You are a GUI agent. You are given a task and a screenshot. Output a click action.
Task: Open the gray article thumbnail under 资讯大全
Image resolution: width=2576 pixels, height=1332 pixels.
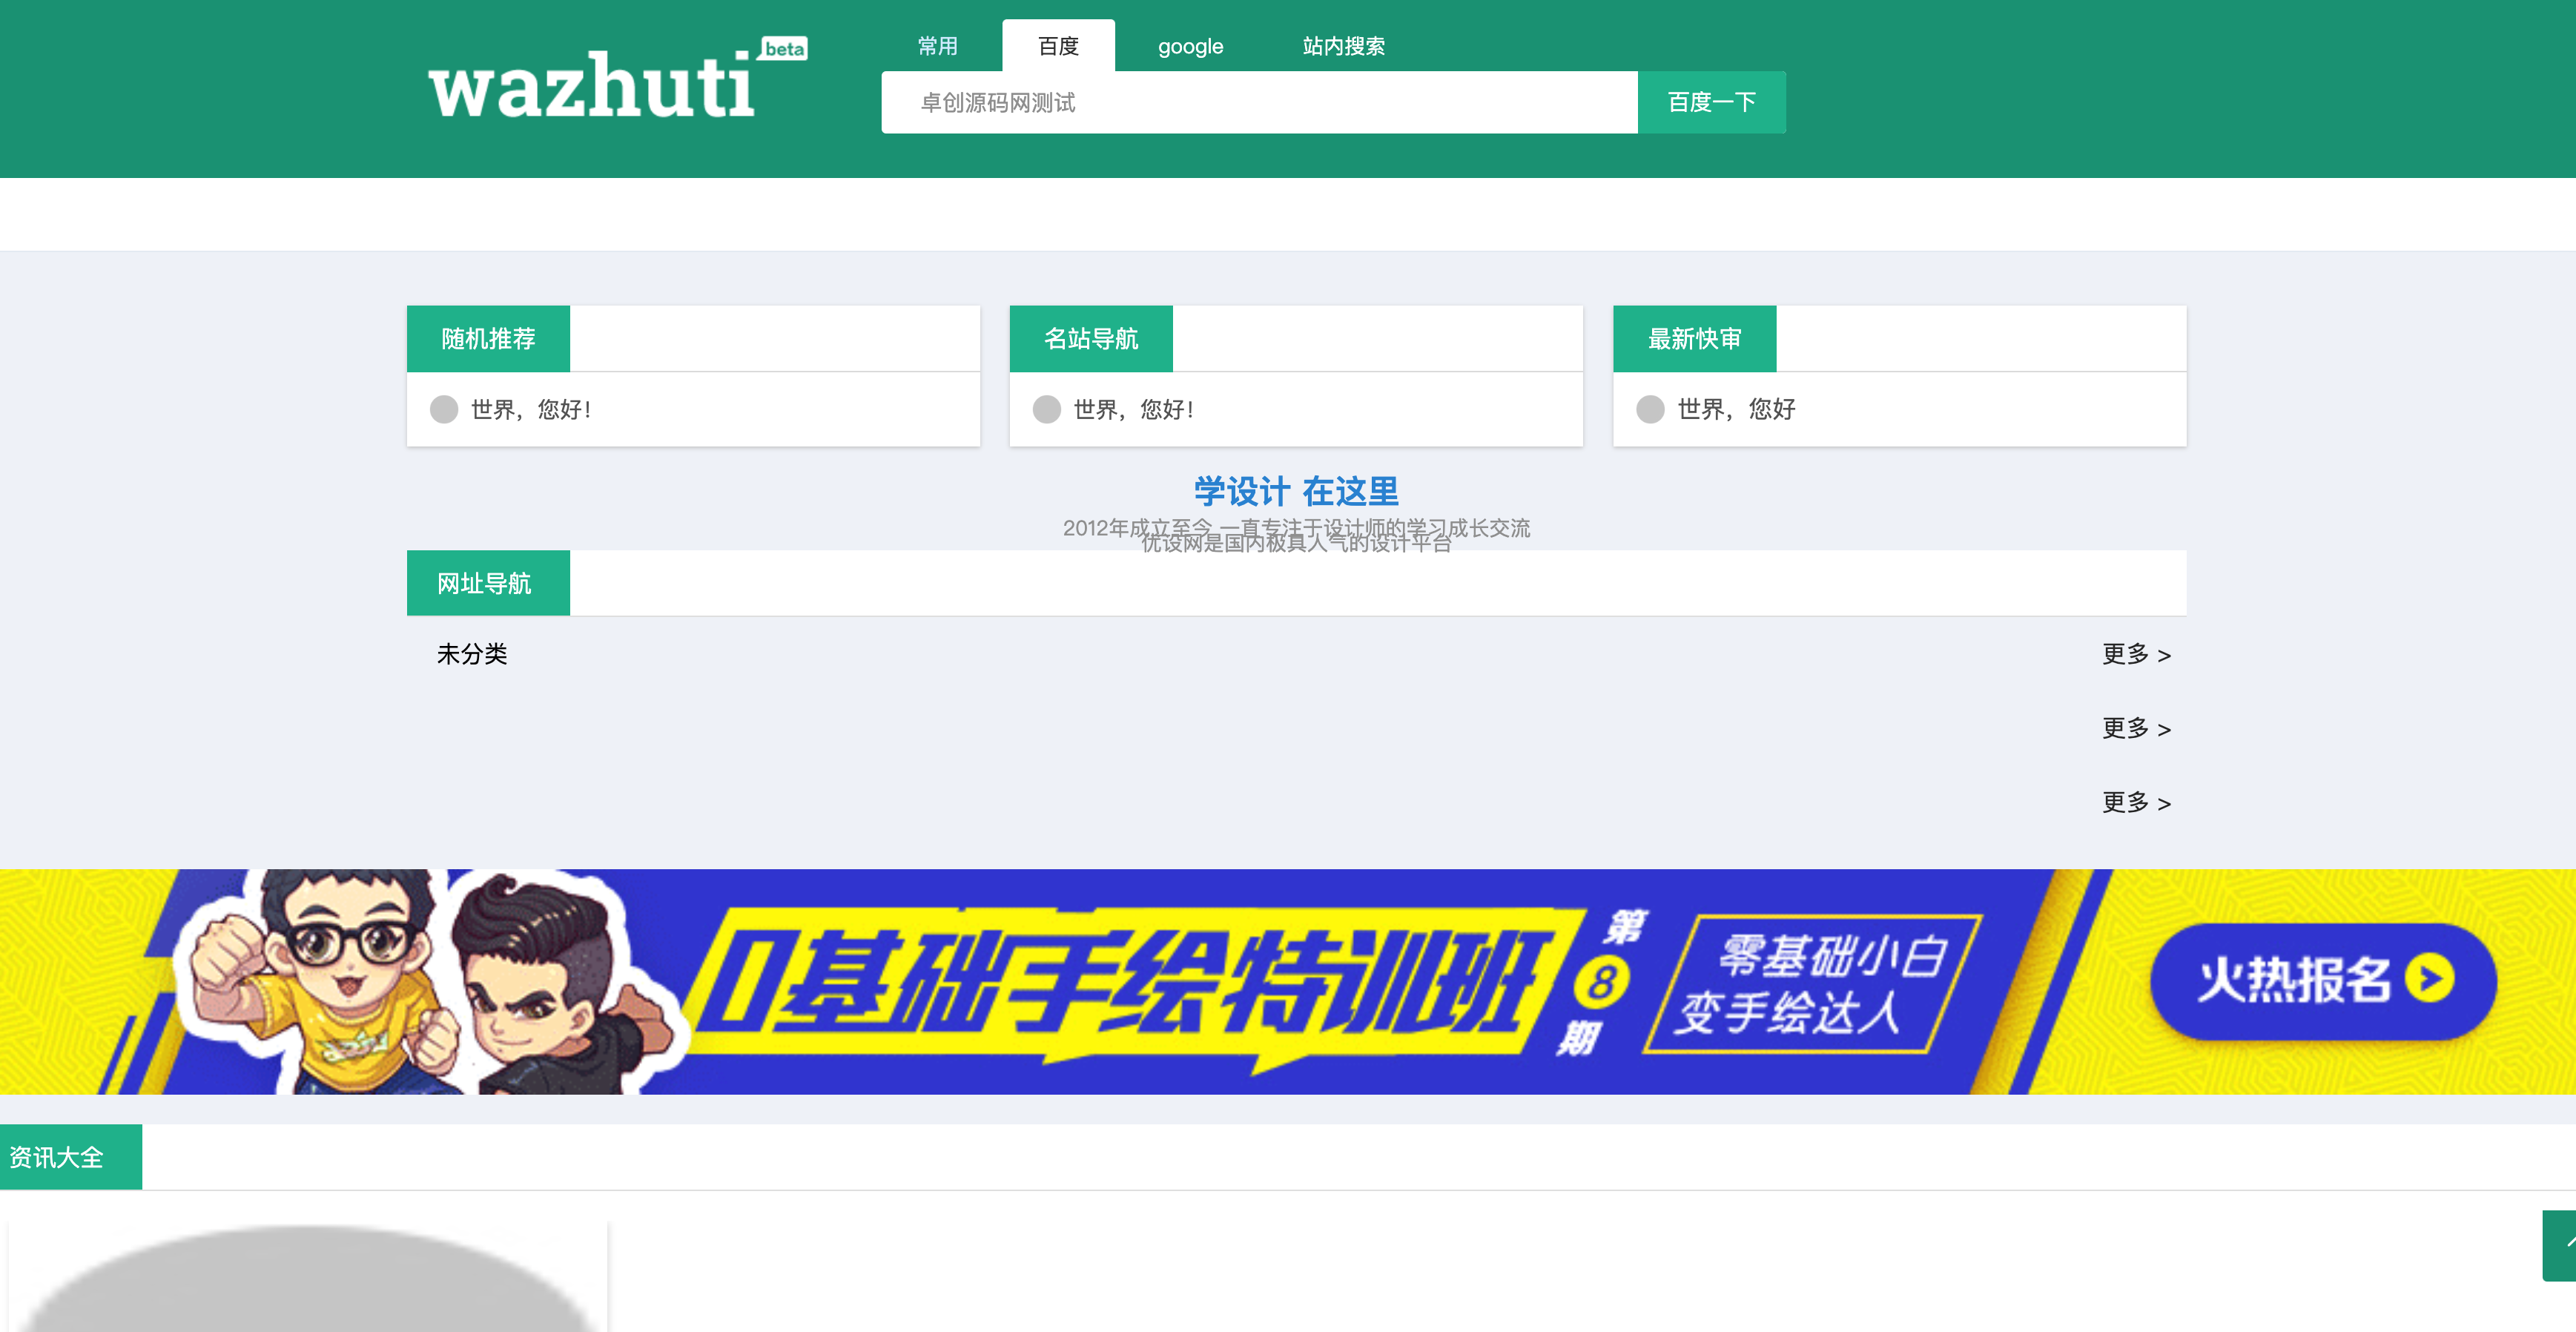point(308,1277)
